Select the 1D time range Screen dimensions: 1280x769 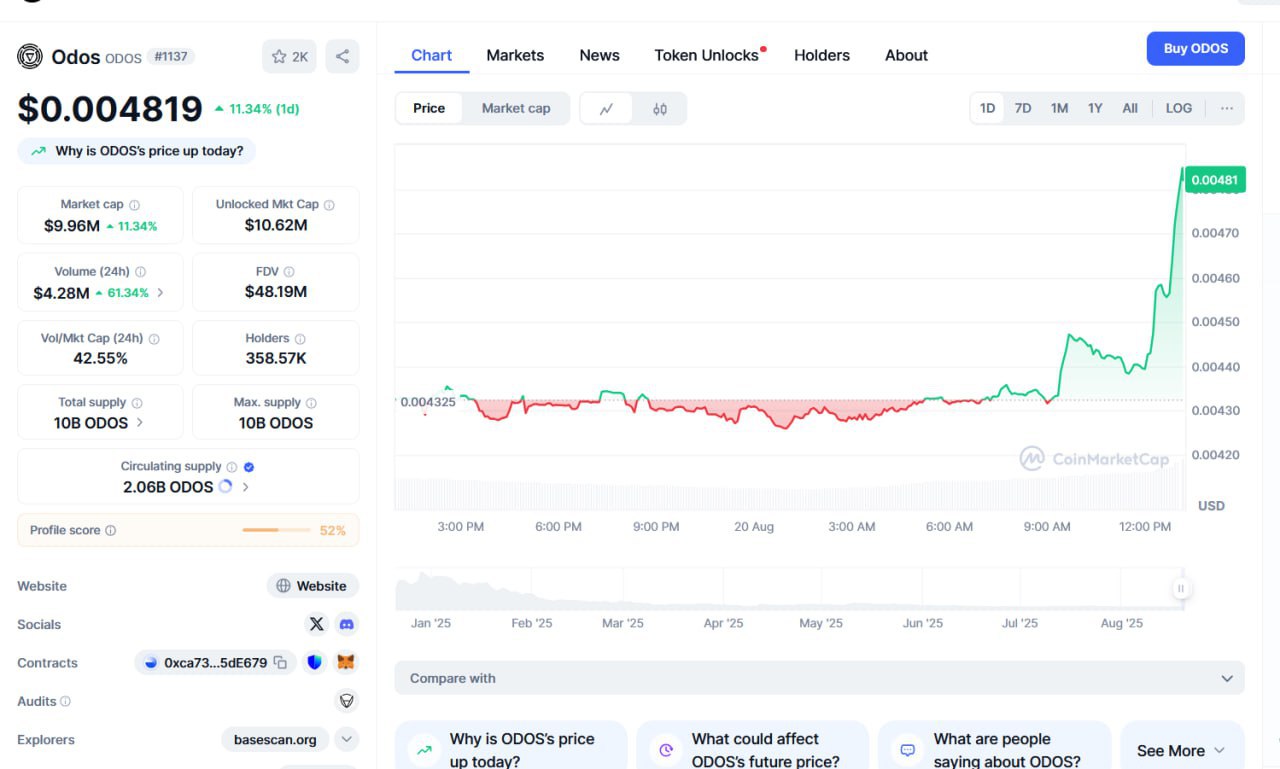click(x=987, y=108)
